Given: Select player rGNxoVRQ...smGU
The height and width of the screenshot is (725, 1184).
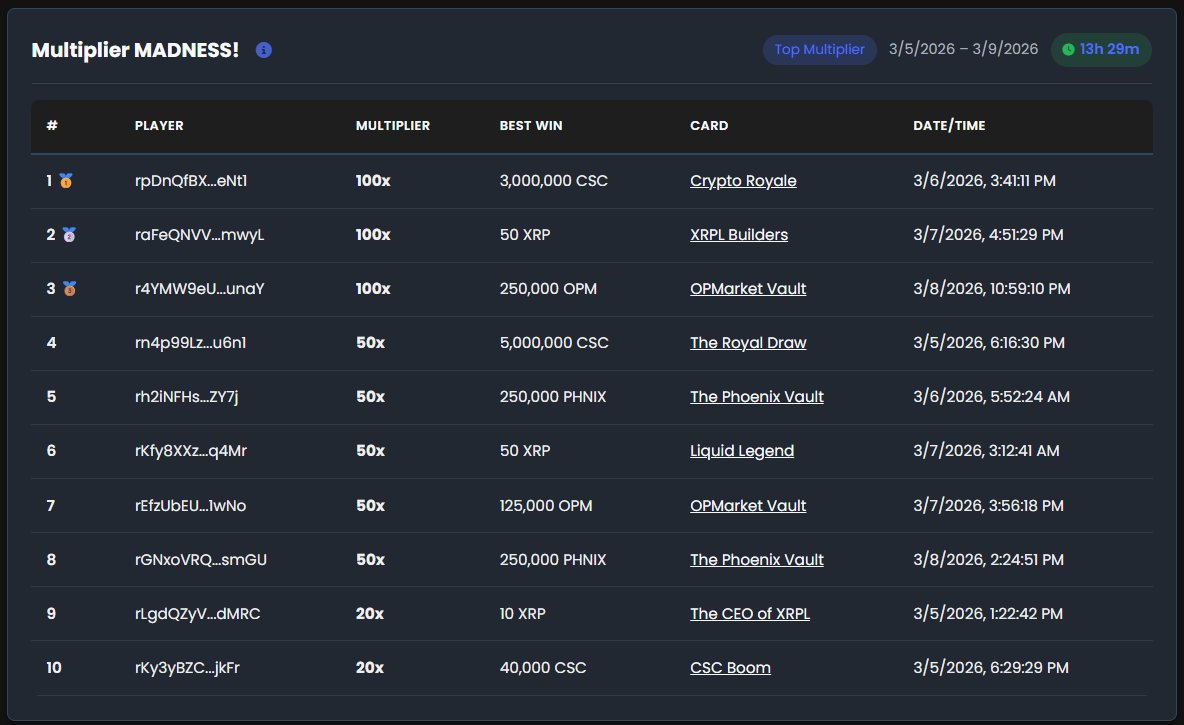Looking at the screenshot, I should 201,560.
